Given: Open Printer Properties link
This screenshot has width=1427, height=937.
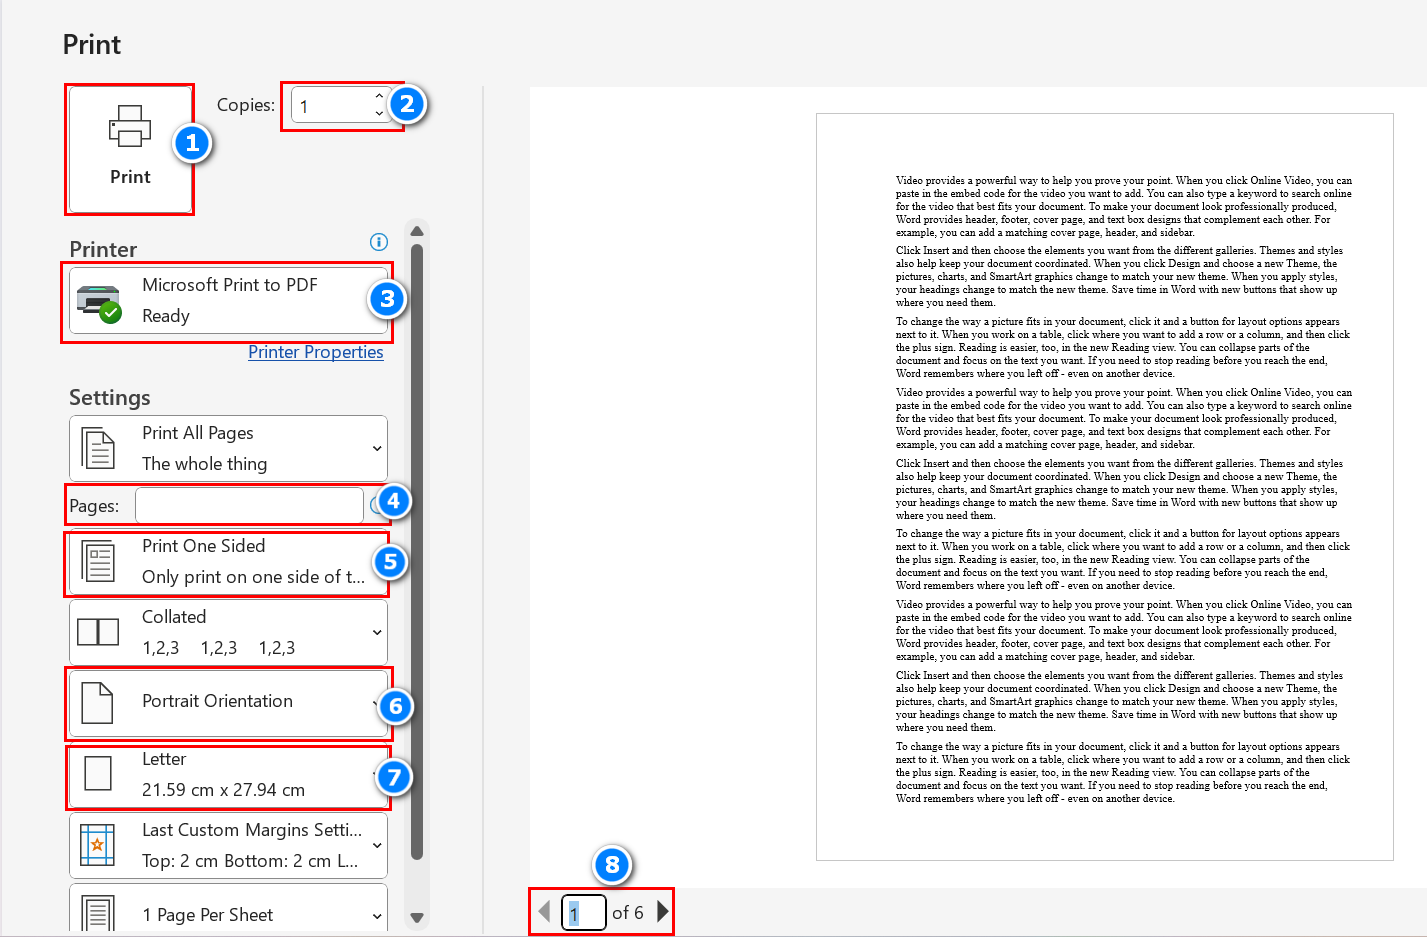Looking at the screenshot, I should [x=315, y=352].
